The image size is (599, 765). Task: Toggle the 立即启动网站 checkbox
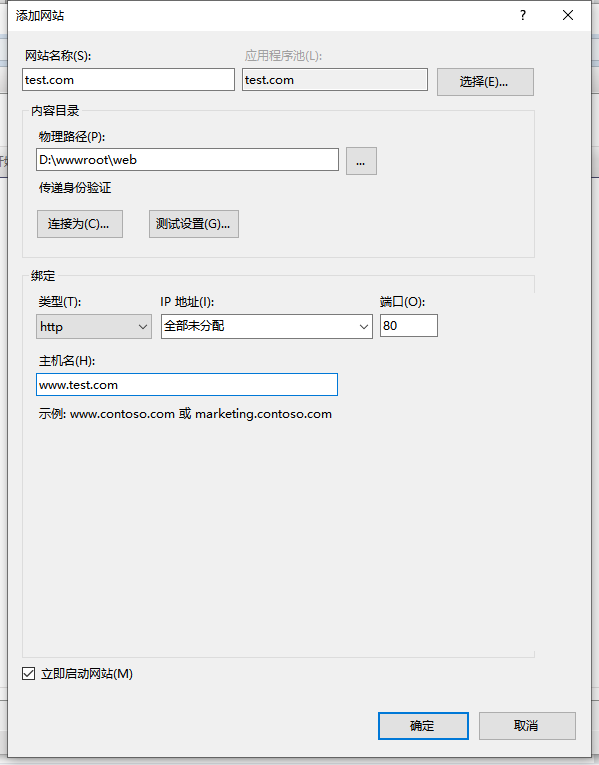click(29, 674)
